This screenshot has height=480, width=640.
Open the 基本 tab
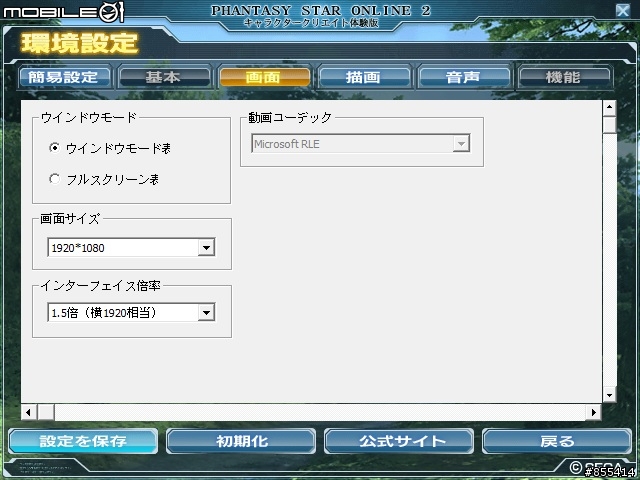coord(164,77)
